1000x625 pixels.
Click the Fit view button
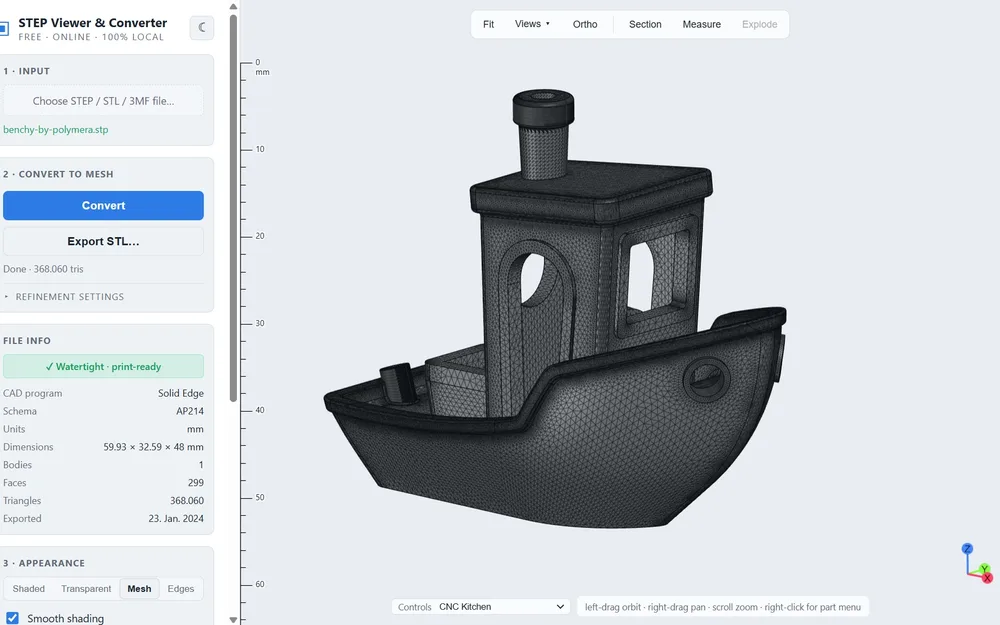(489, 24)
